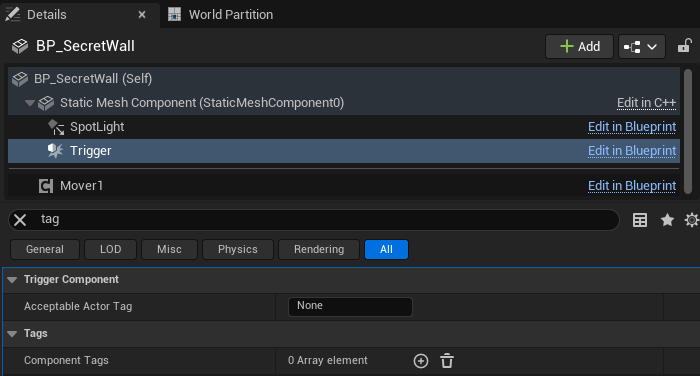Click the Component Tags label
The height and width of the screenshot is (376, 700).
[66, 360]
